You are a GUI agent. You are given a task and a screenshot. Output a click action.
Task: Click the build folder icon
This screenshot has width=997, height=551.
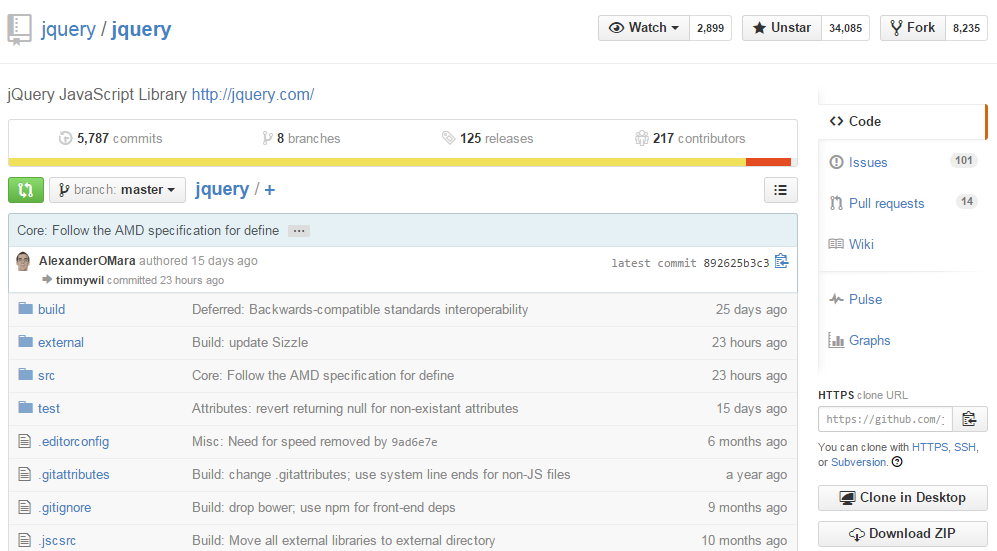point(25,309)
